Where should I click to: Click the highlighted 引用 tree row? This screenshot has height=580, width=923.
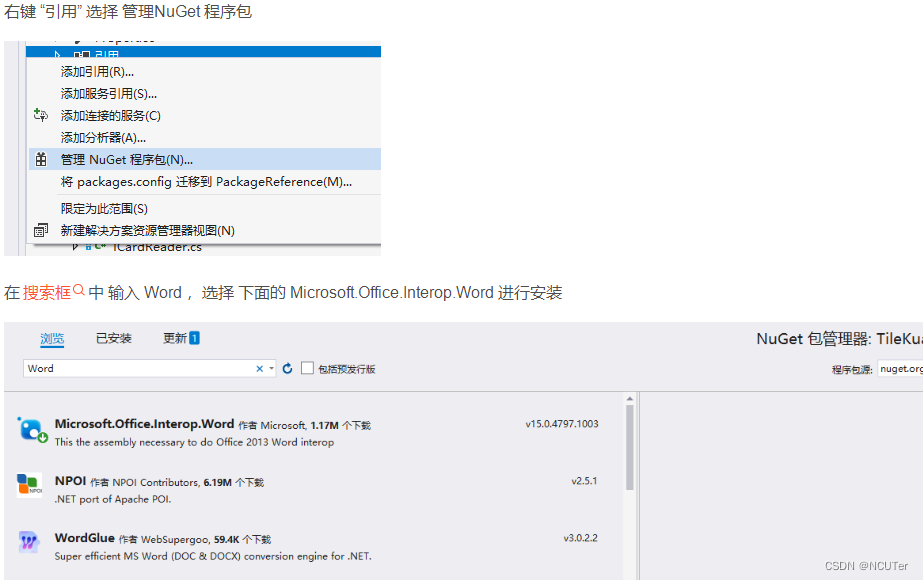(204, 54)
